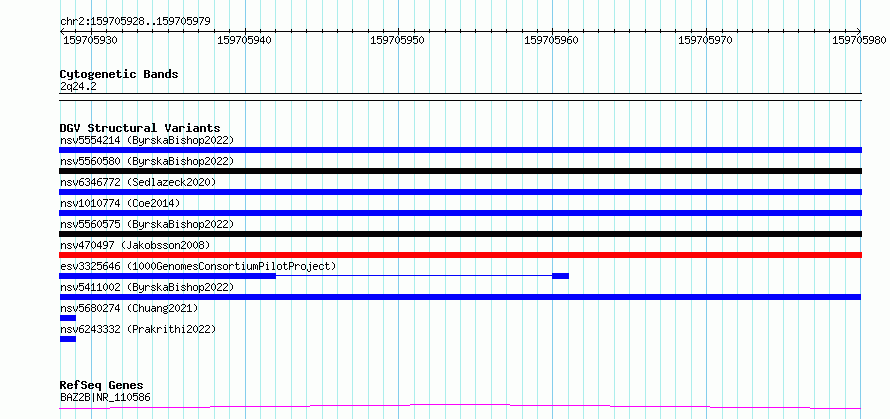Click the black bar under nsv5560580
The image size is (890, 419).
[x=460, y=171]
